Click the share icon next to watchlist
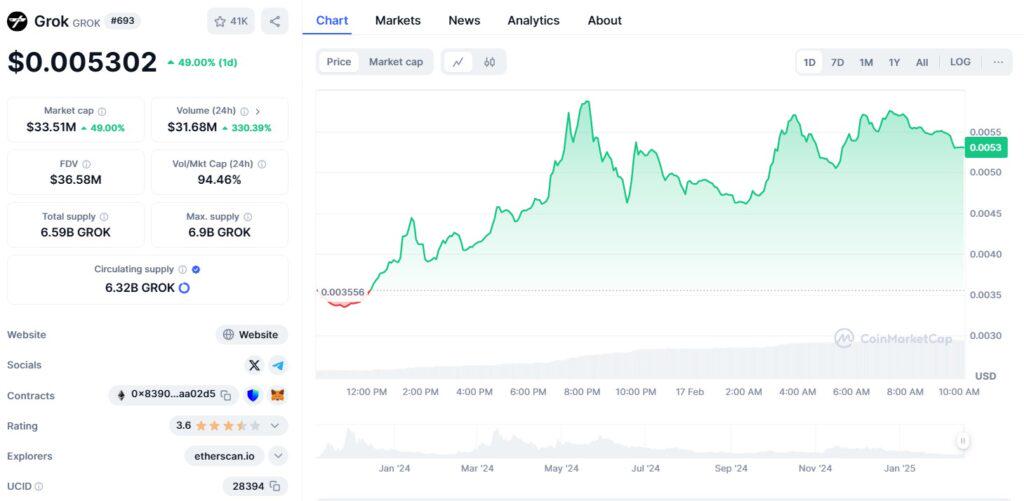 [275, 21]
